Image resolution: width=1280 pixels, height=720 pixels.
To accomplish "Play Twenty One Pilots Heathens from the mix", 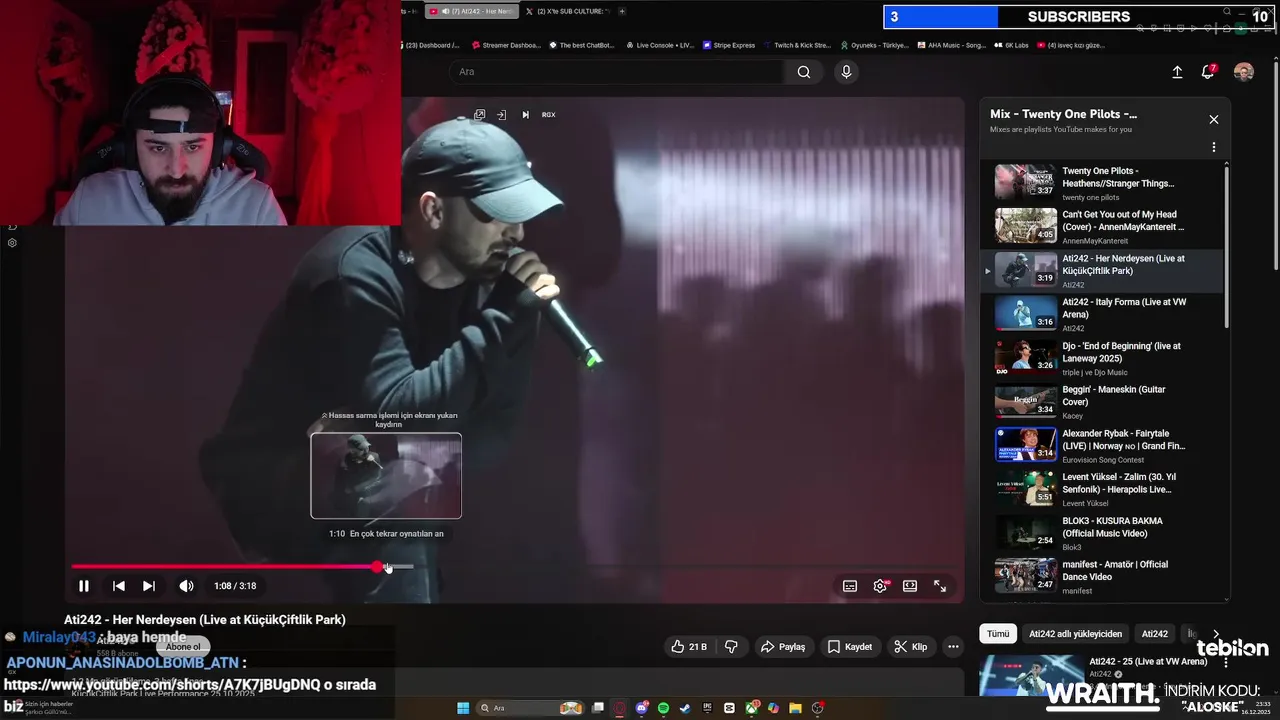I will 1102,183.
